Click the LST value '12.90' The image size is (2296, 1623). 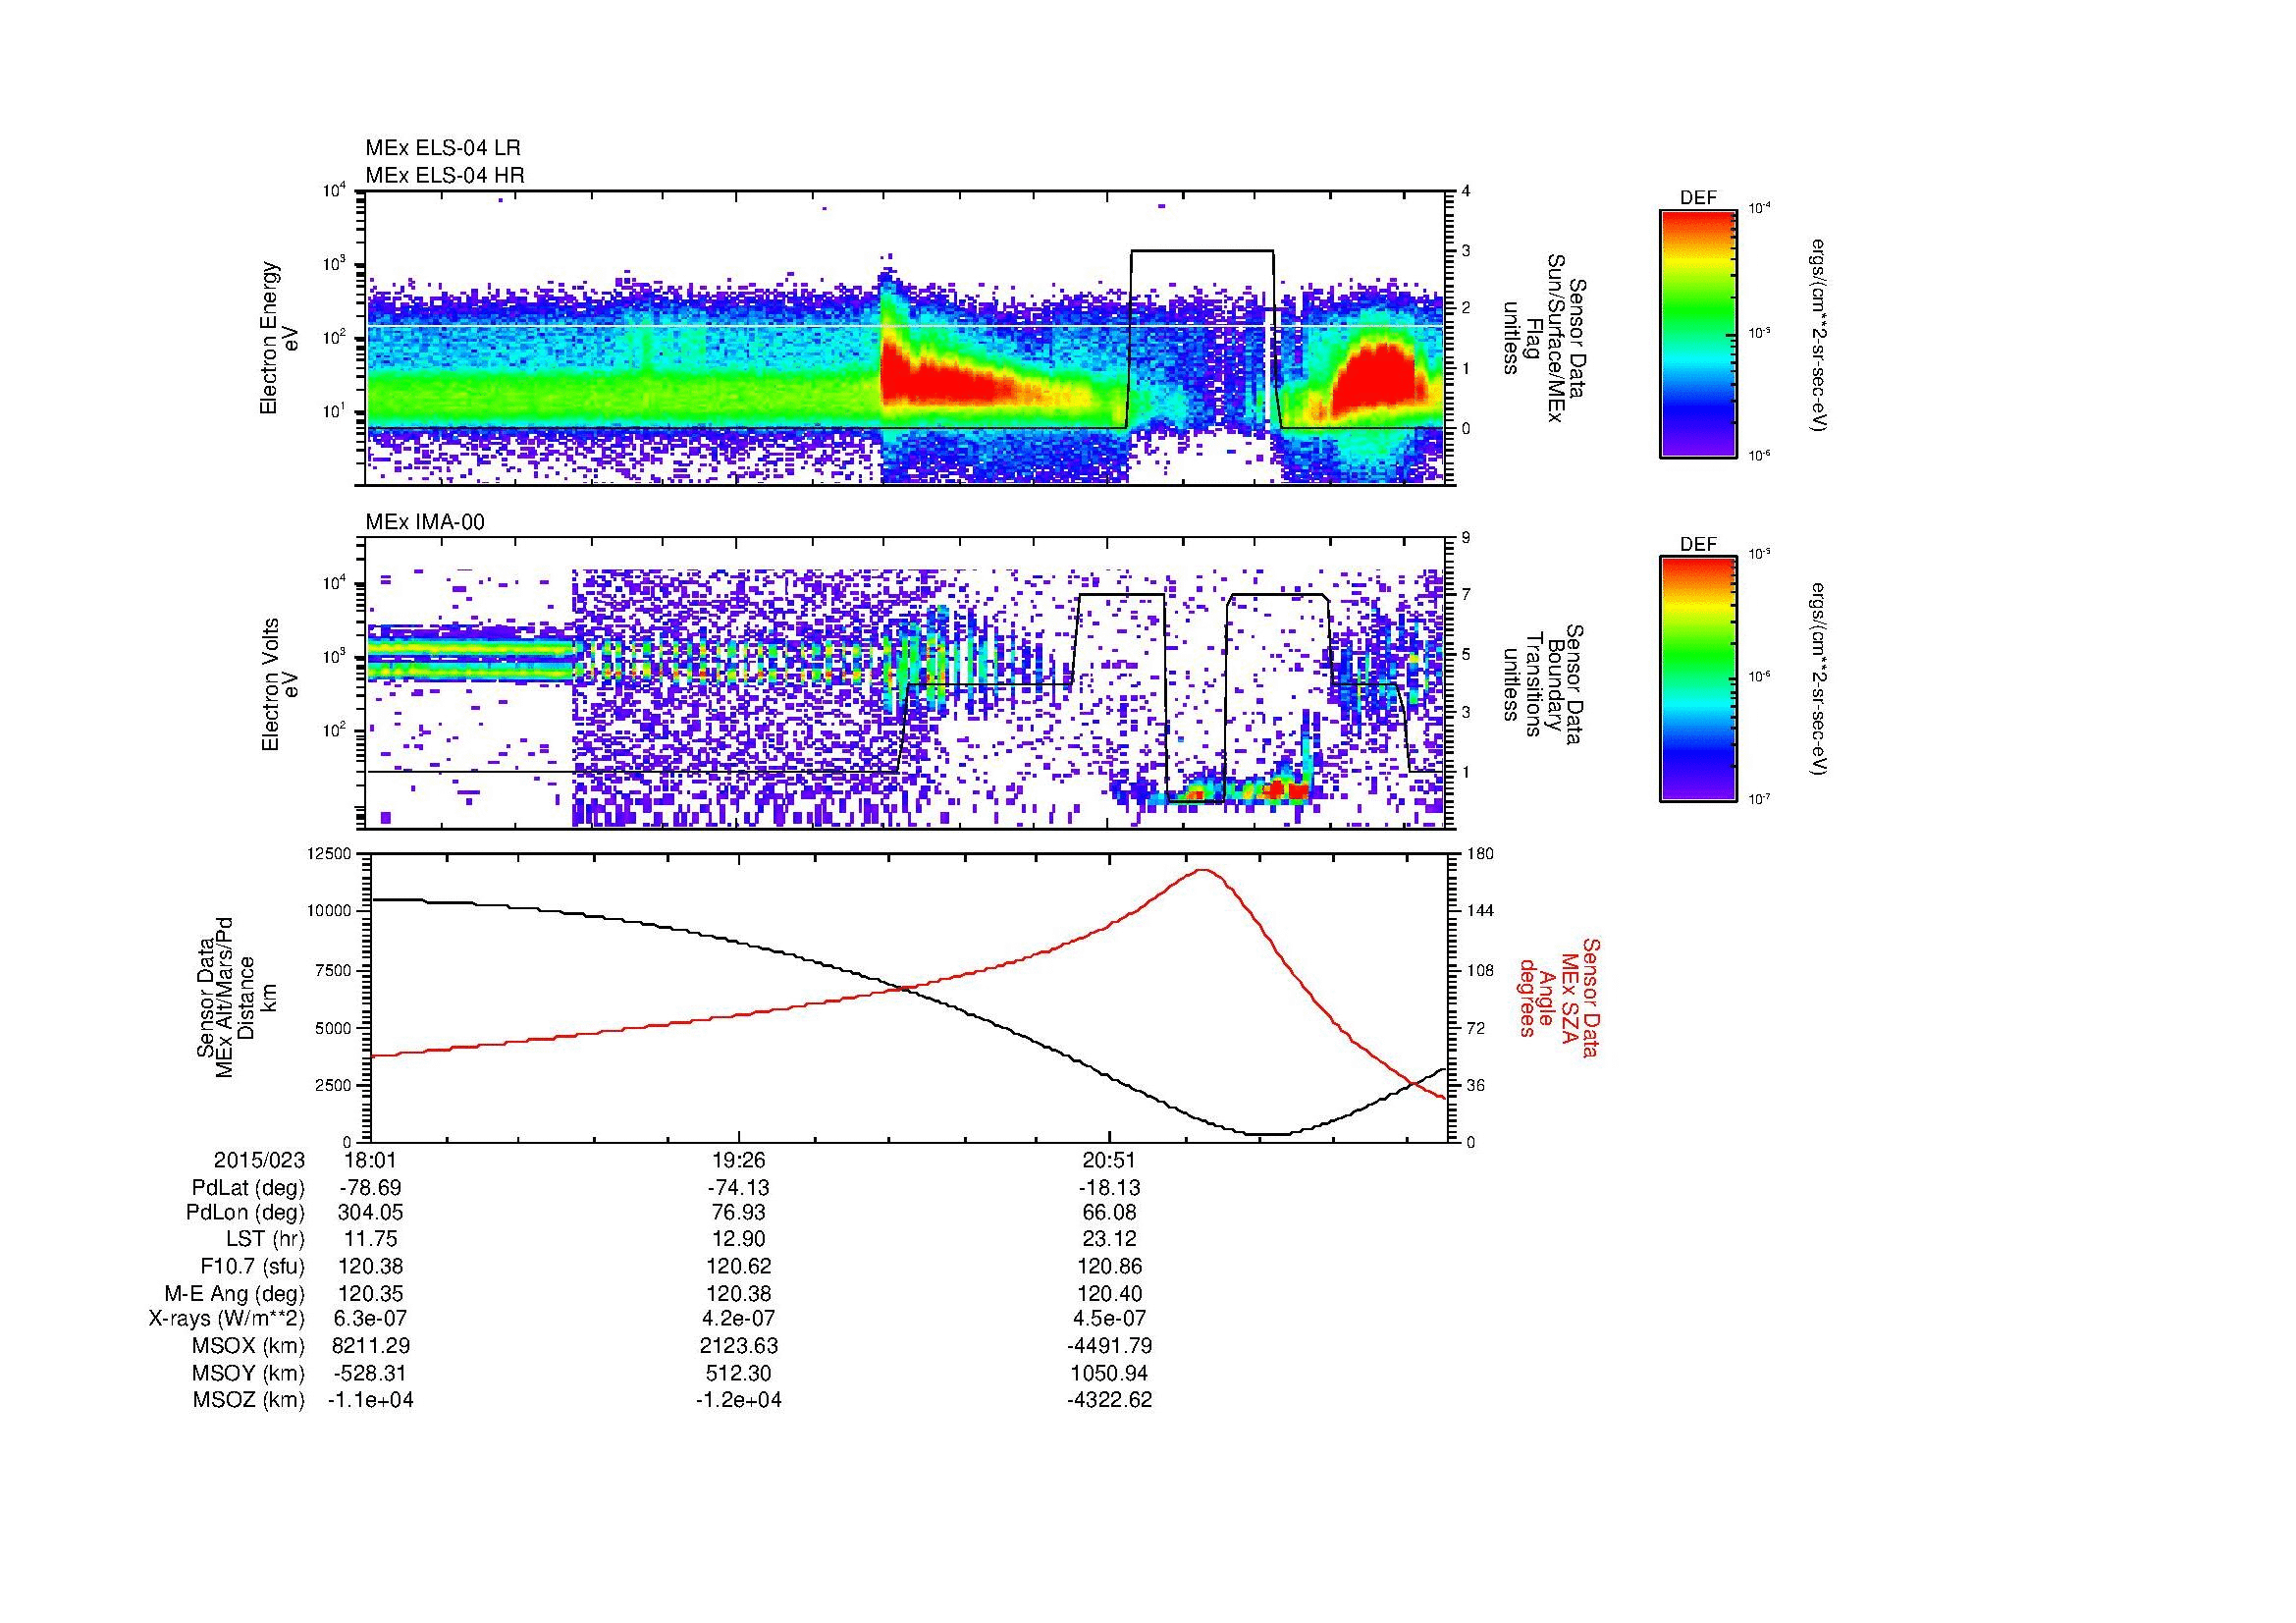(739, 1239)
